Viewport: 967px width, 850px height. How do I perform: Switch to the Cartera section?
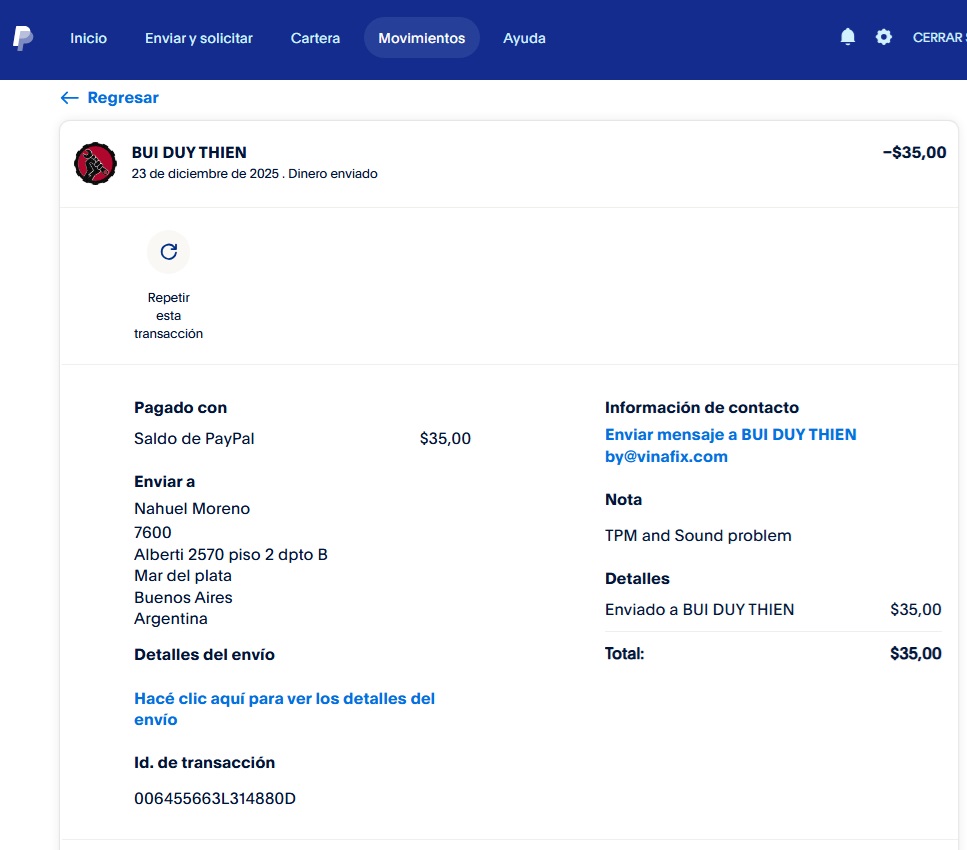click(315, 38)
